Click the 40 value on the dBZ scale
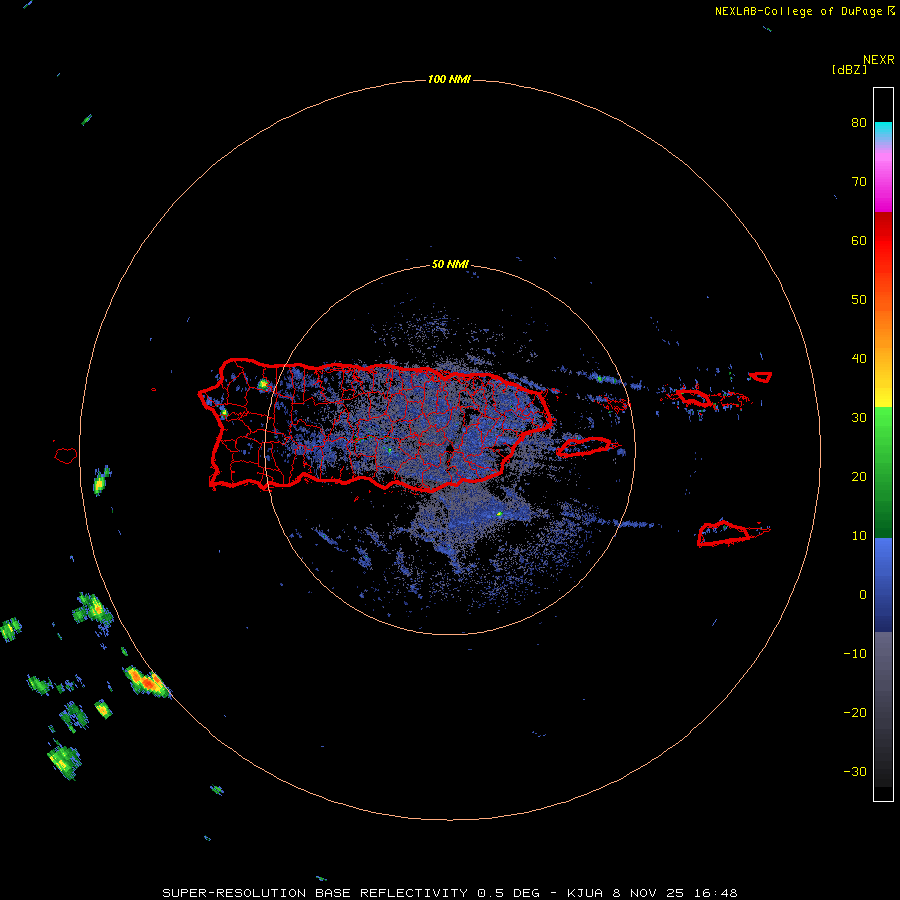 (859, 359)
